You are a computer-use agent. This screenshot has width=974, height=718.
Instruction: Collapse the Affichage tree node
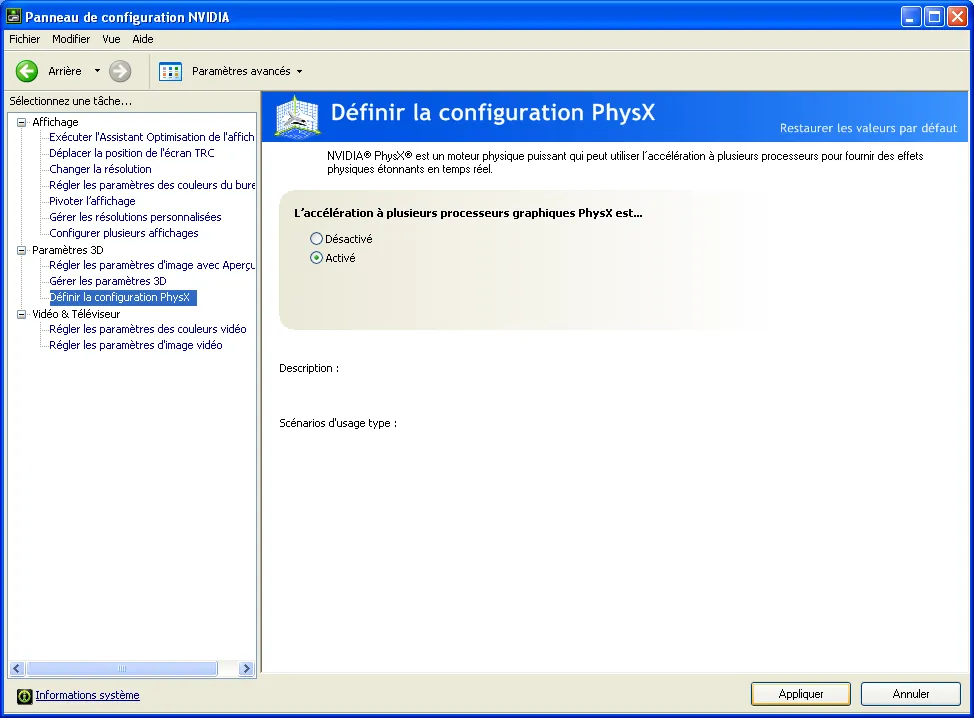point(22,122)
